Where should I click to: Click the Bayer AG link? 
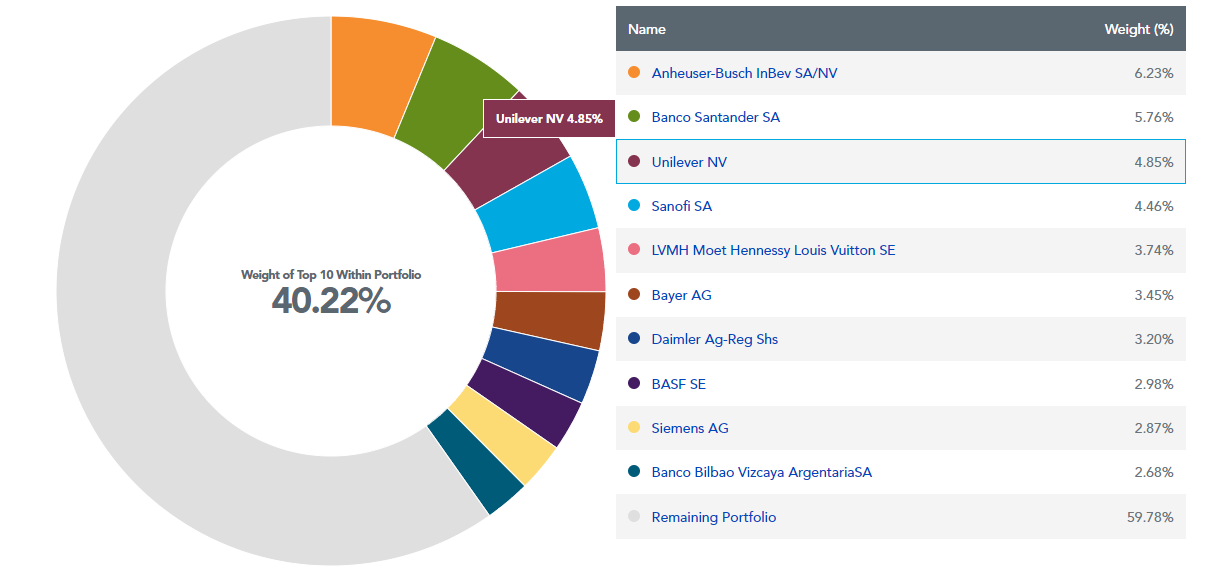[x=681, y=295]
